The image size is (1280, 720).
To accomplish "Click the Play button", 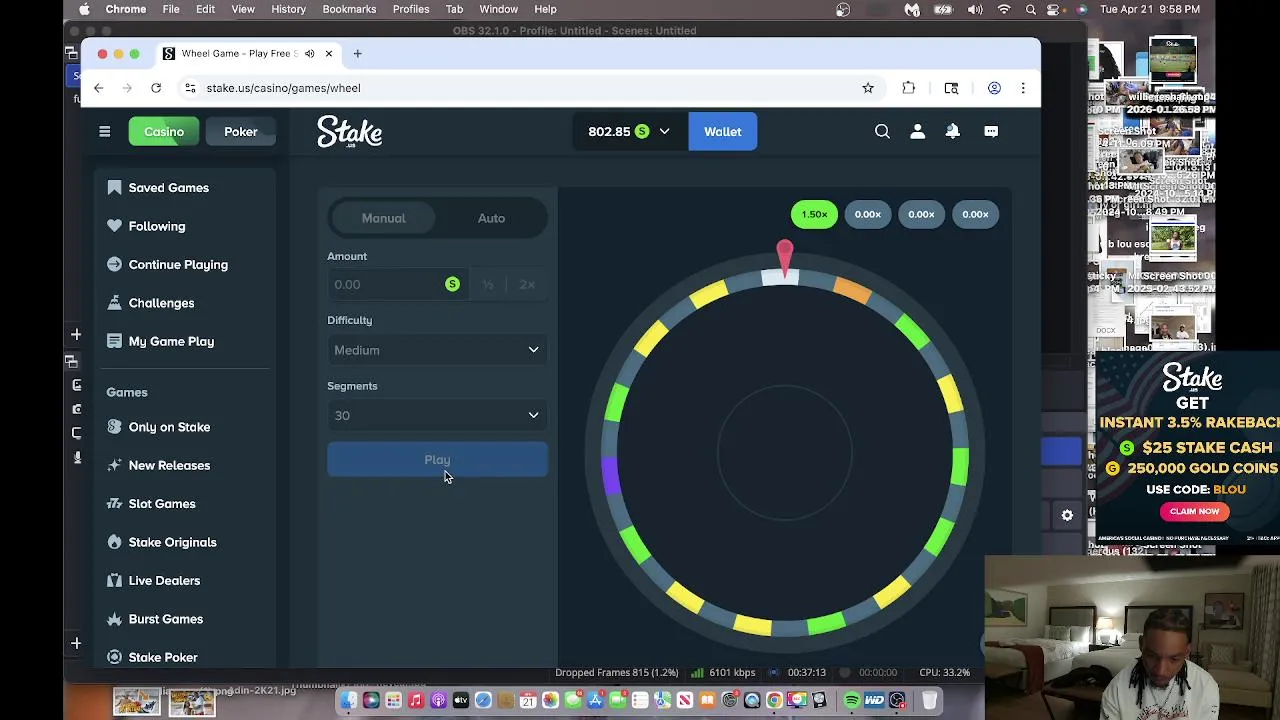I will click(437, 460).
